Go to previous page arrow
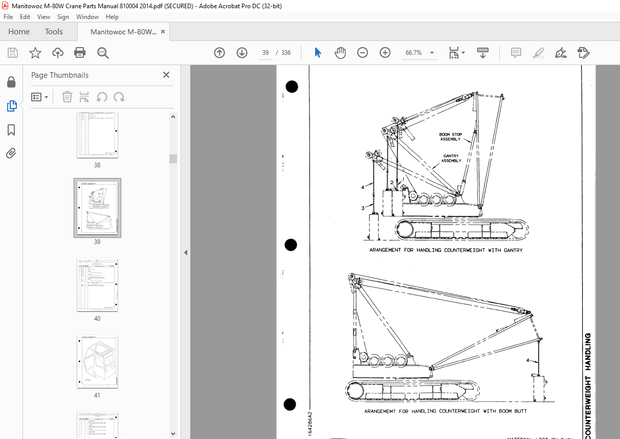 pyautogui.click(x=220, y=52)
